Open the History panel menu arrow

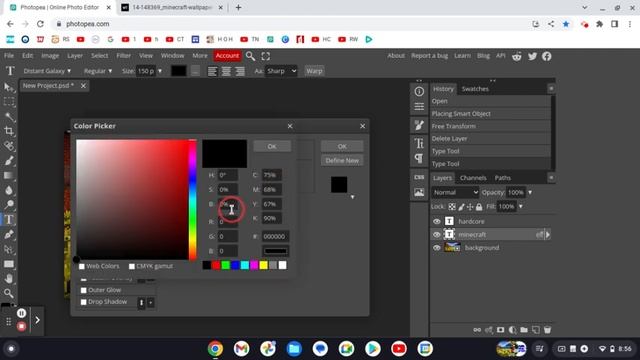pyautogui.click(x=551, y=89)
